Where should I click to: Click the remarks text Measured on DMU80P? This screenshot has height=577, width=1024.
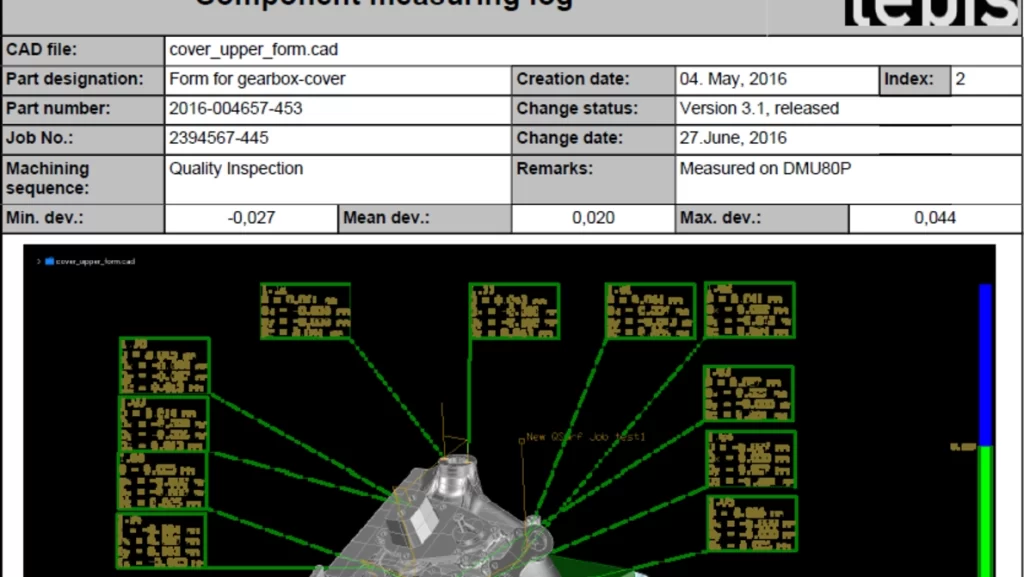coord(765,168)
